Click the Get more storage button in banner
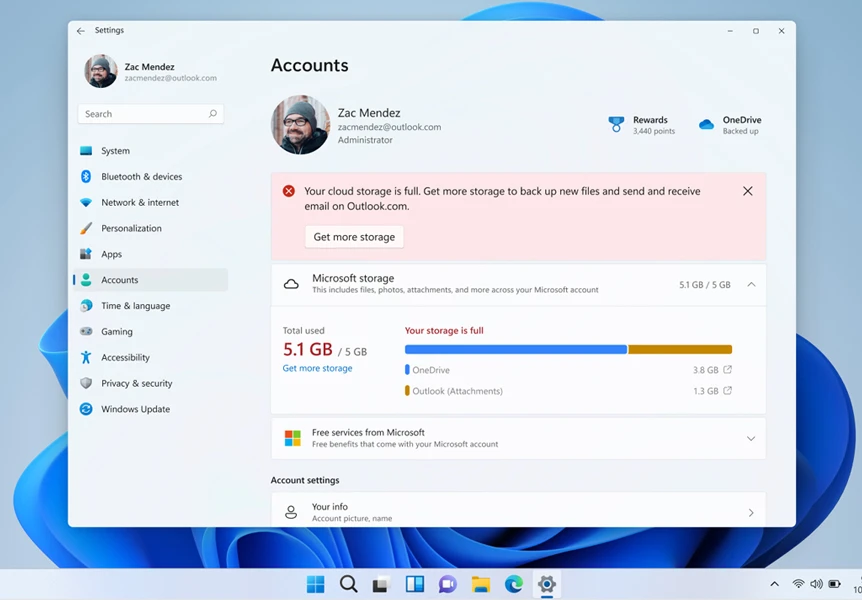This screenshot has width=862, height=600. pos(354,237)
